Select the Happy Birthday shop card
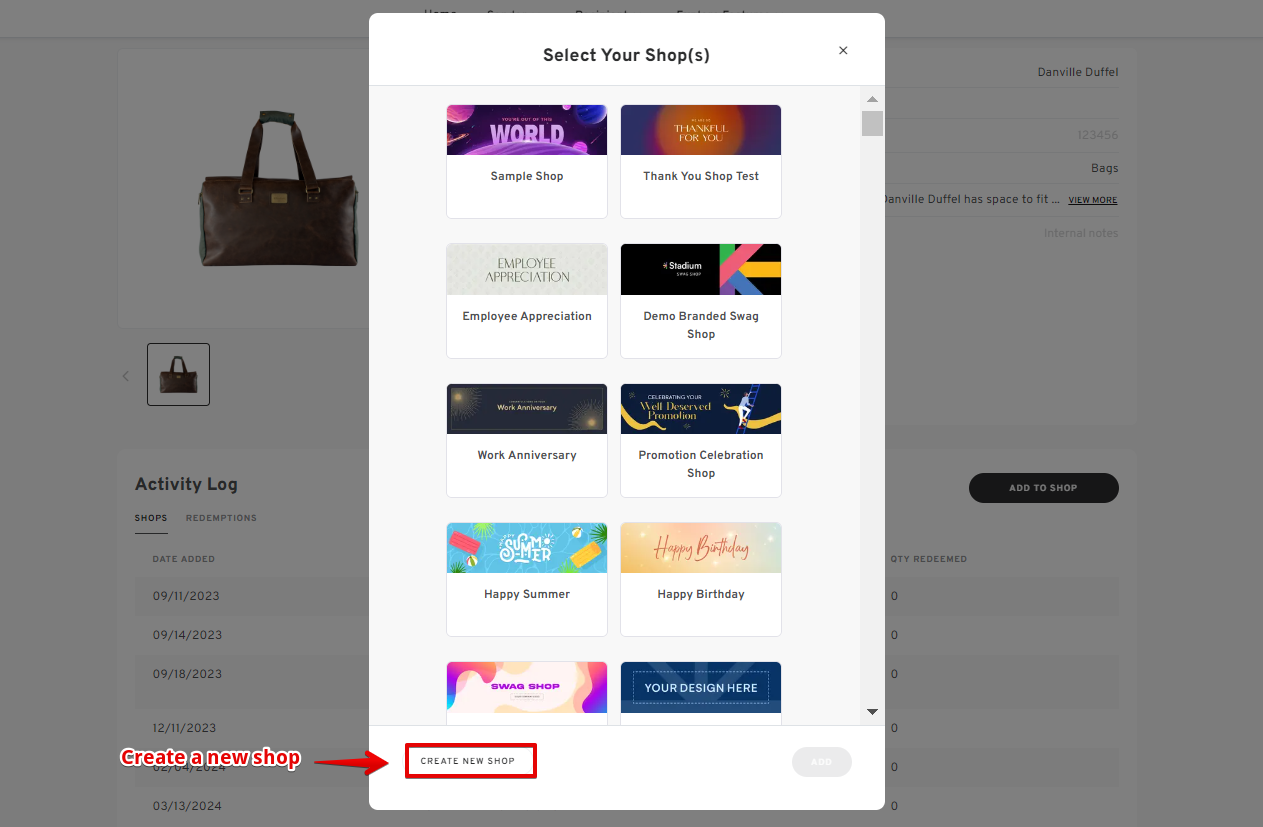 click(701, 579)
